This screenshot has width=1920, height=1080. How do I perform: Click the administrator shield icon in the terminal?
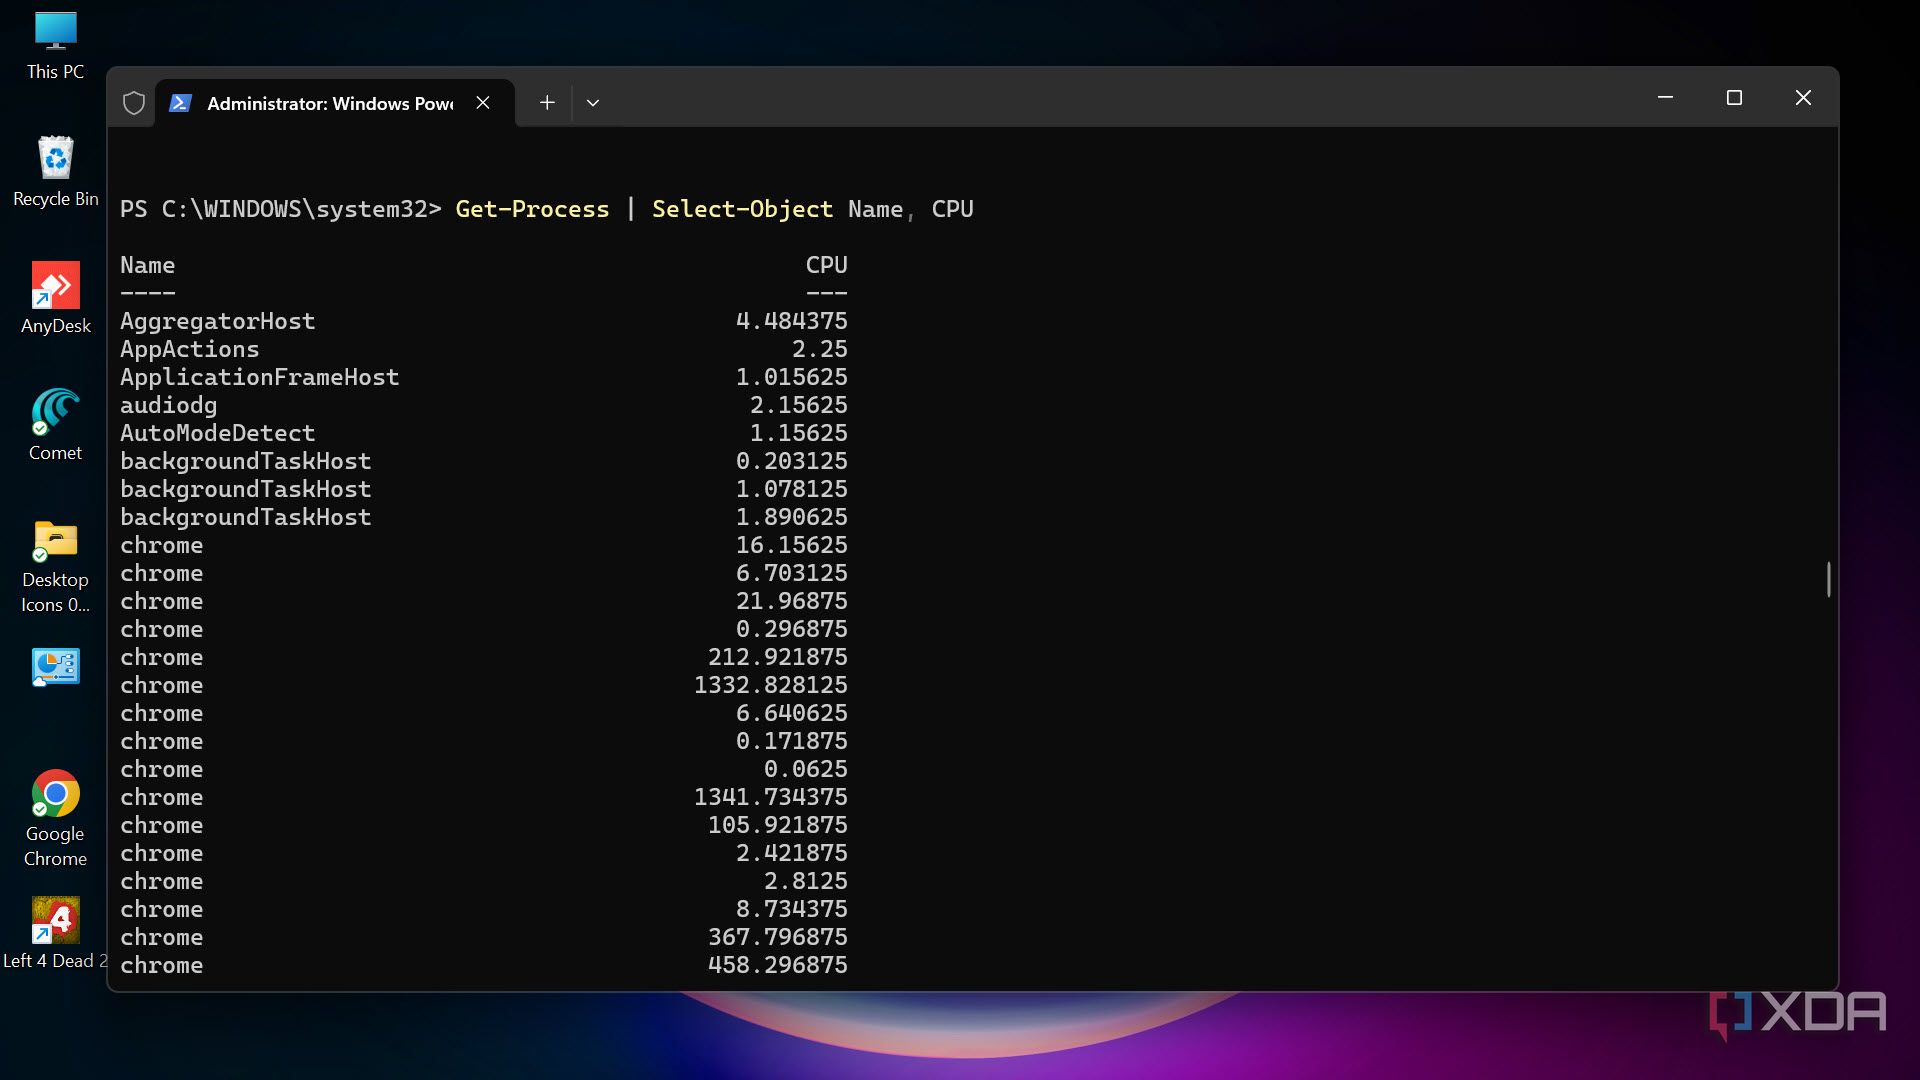(x=134, y=103)
